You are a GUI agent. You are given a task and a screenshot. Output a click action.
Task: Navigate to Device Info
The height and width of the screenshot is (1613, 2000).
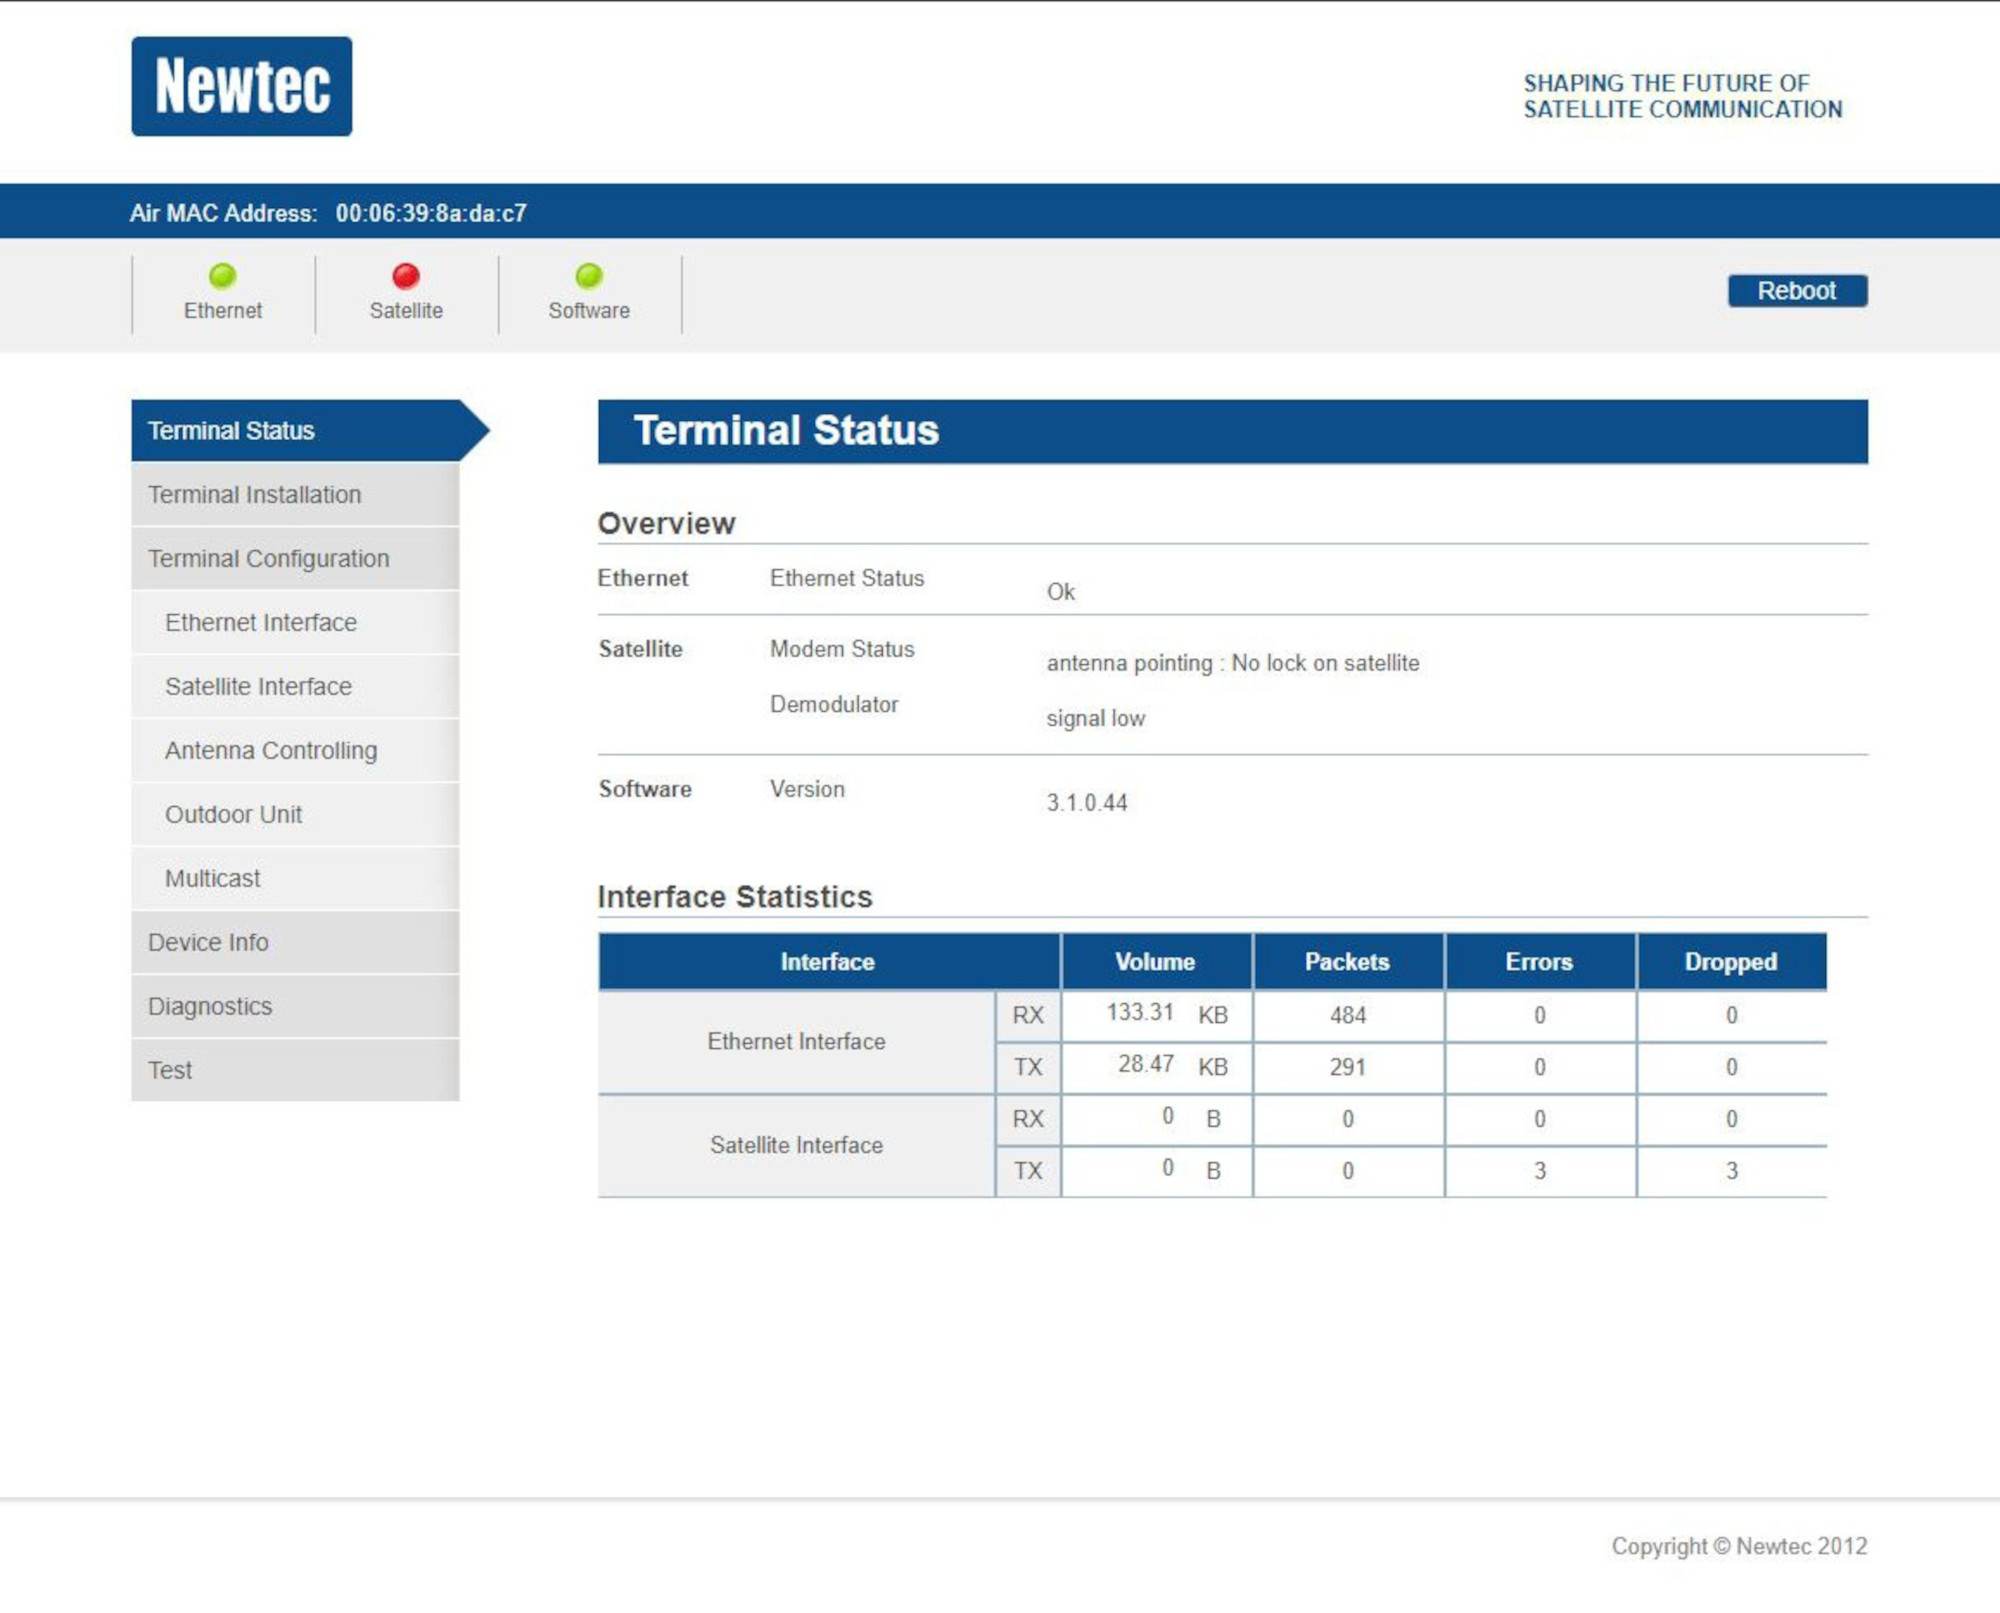pyautogui.click(x=208, y=943)
